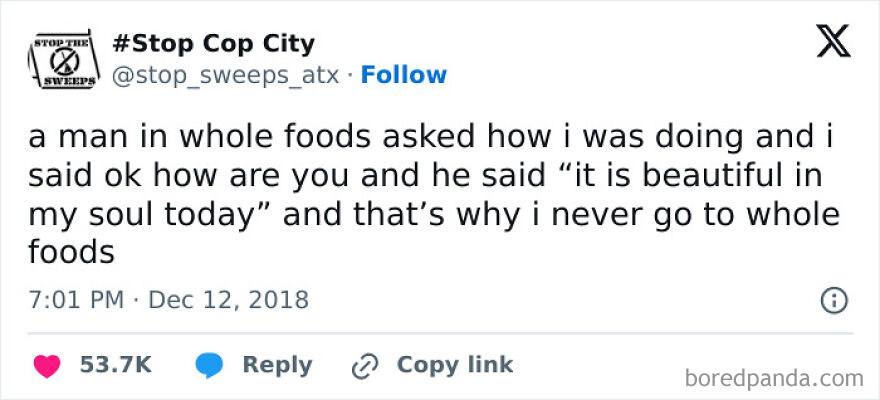Click the boredpanda.com watermark
The image size is (880, 400).
(776, 378)
